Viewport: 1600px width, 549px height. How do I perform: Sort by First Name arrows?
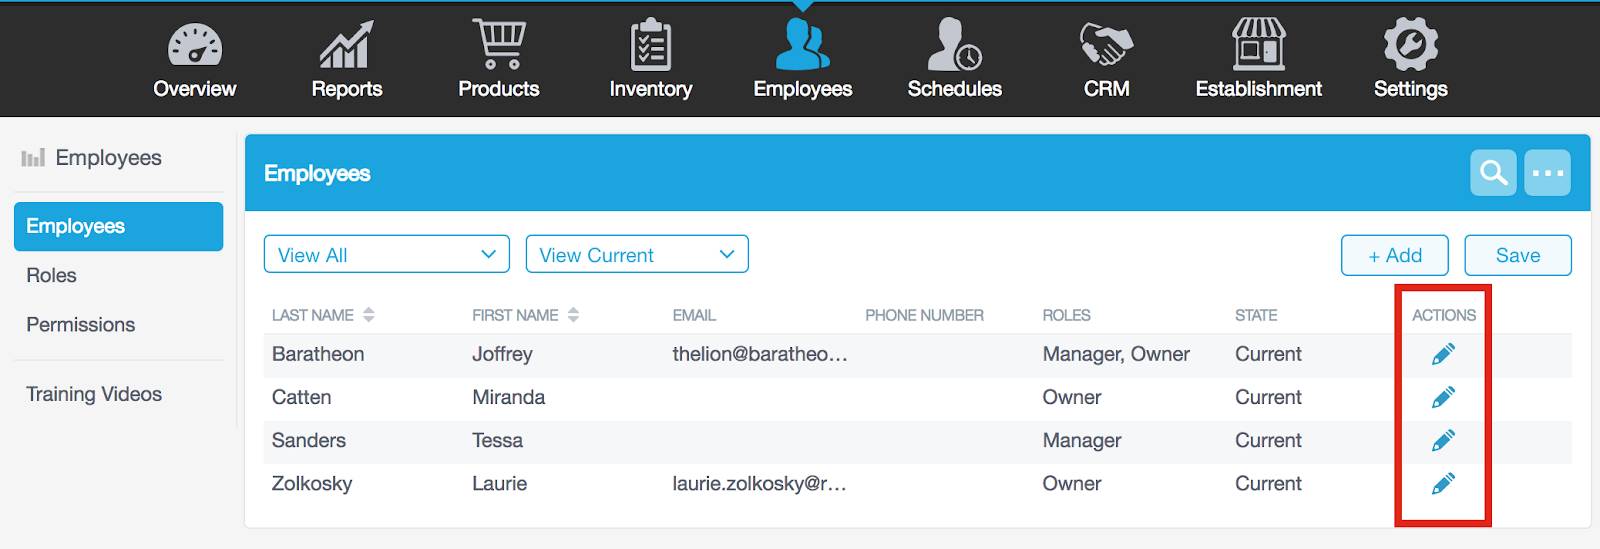pyautogui.click(x=573, y=315)
